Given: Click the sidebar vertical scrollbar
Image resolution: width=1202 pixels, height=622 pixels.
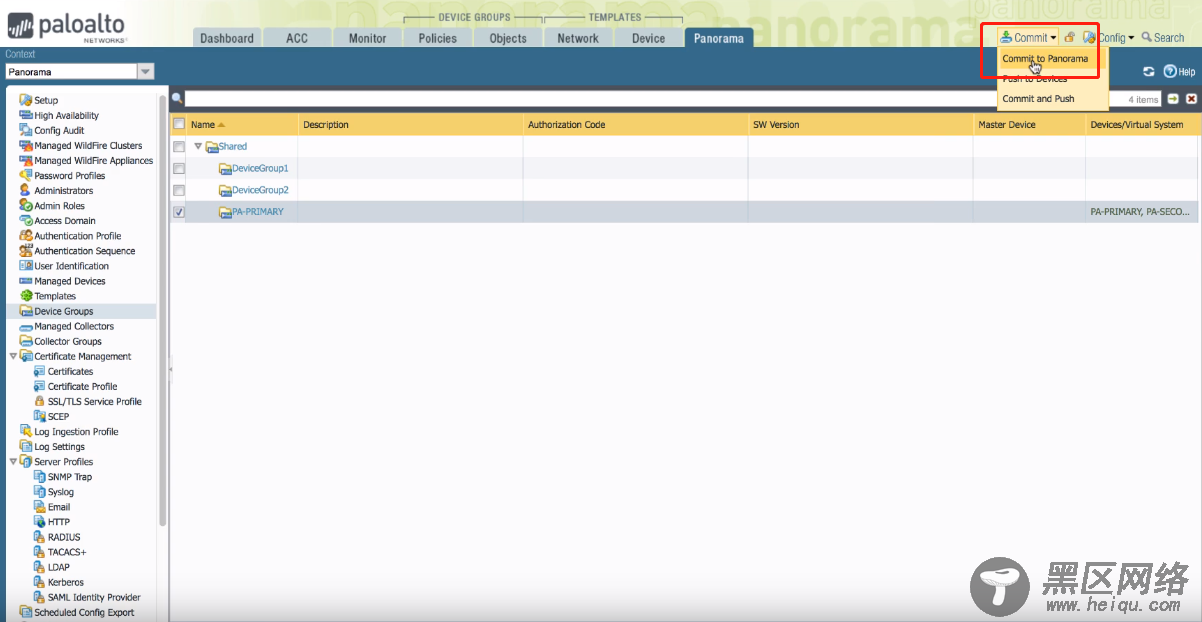Looking at the screenshot, I should tap(163, 310).
